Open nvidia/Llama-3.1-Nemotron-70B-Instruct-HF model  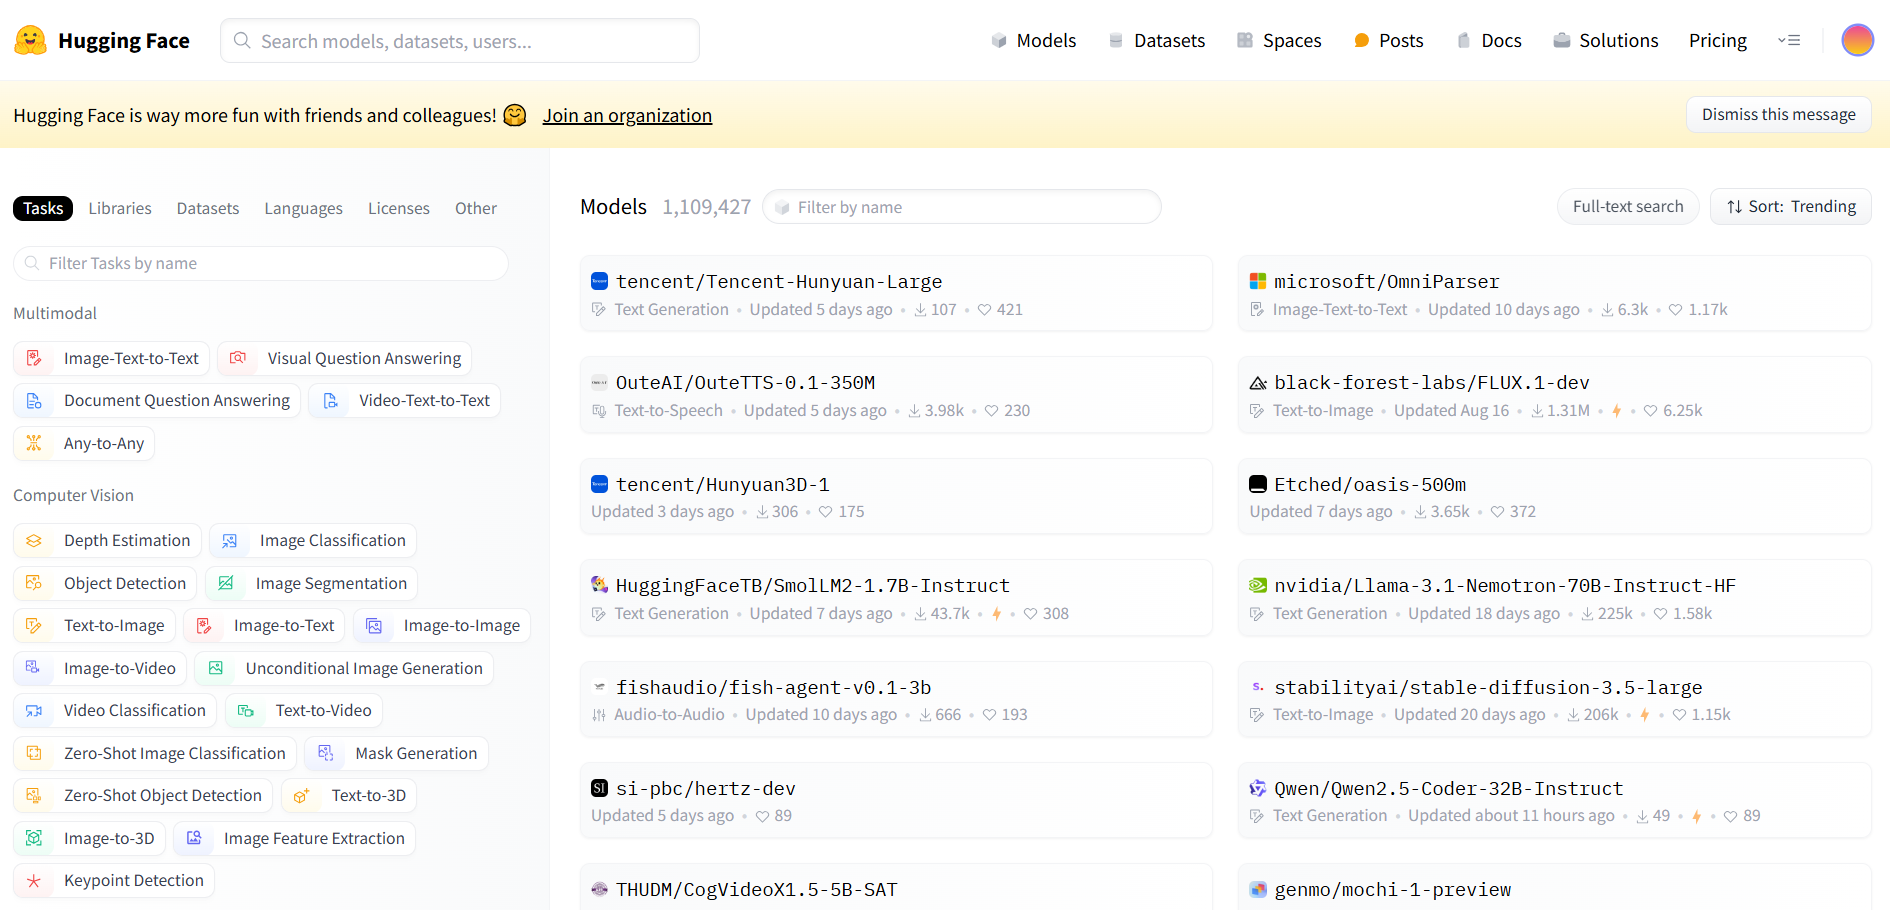[x=1555, y=598]
